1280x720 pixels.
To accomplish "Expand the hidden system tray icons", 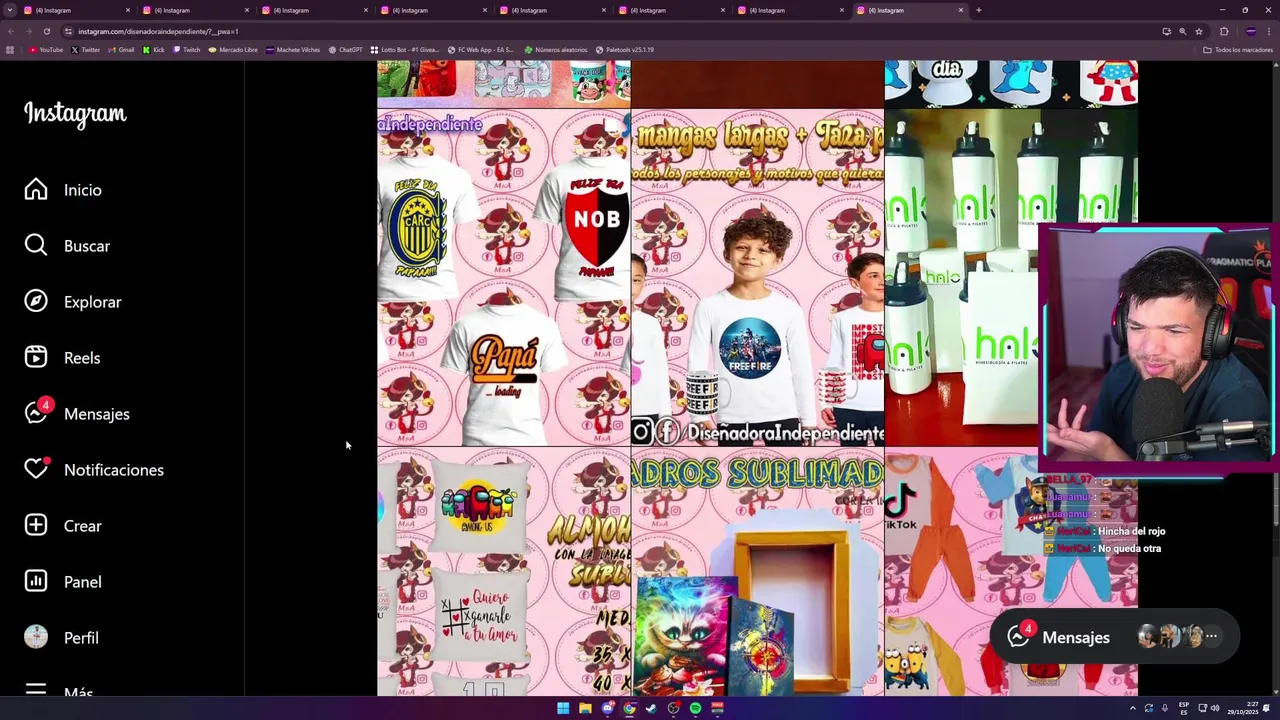I will [x=1133, y=708].
